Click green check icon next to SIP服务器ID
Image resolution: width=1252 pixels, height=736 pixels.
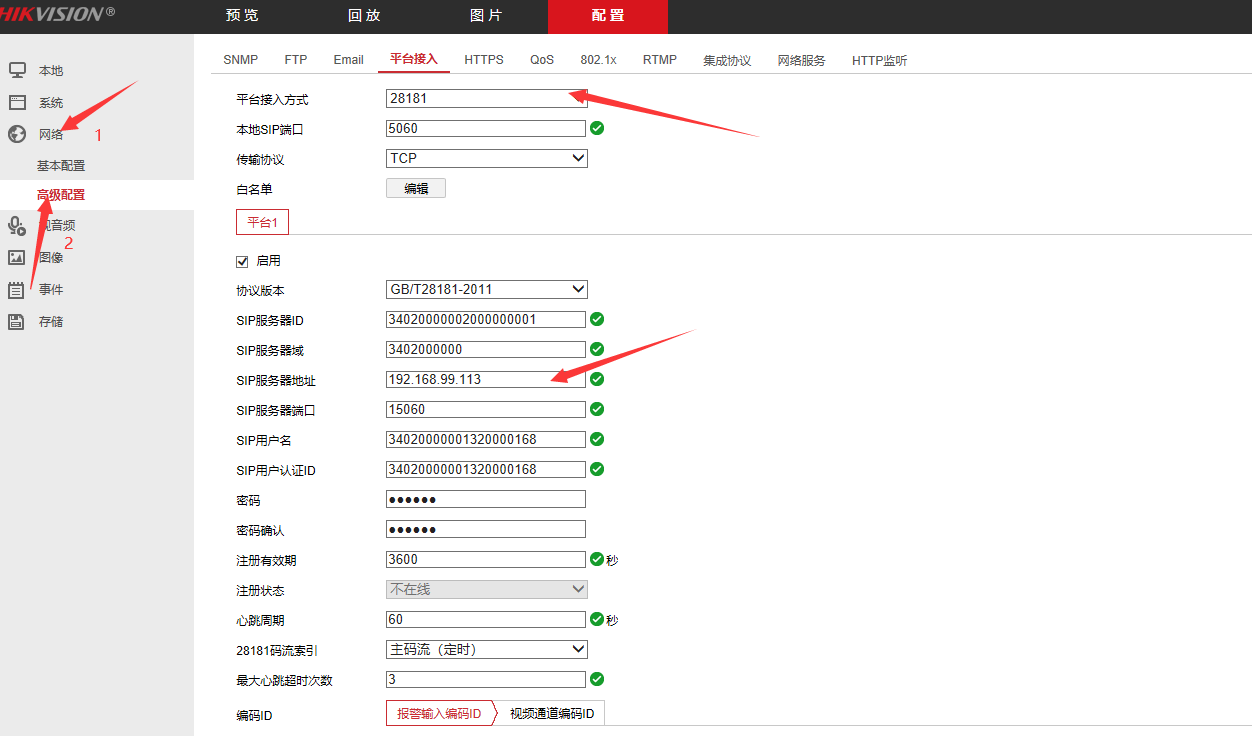click(597, 319)
